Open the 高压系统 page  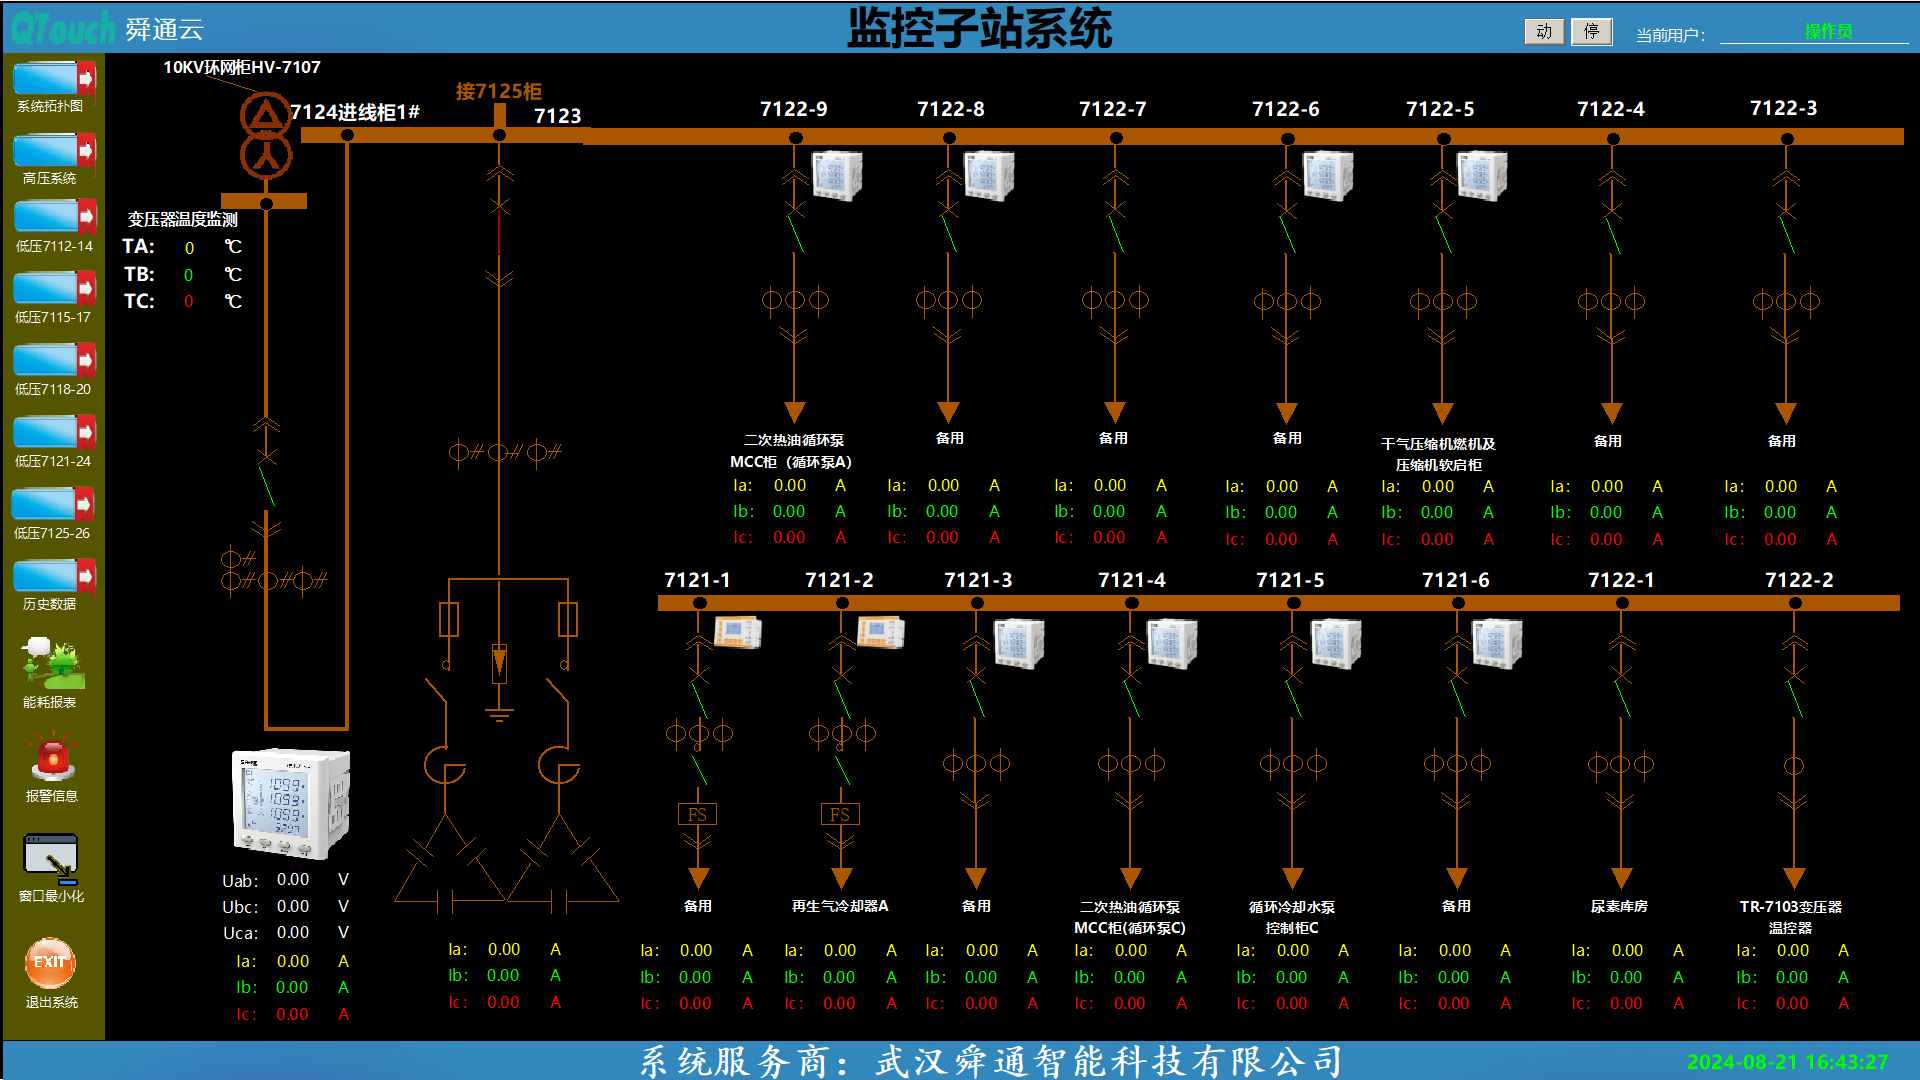click(53, 152)
